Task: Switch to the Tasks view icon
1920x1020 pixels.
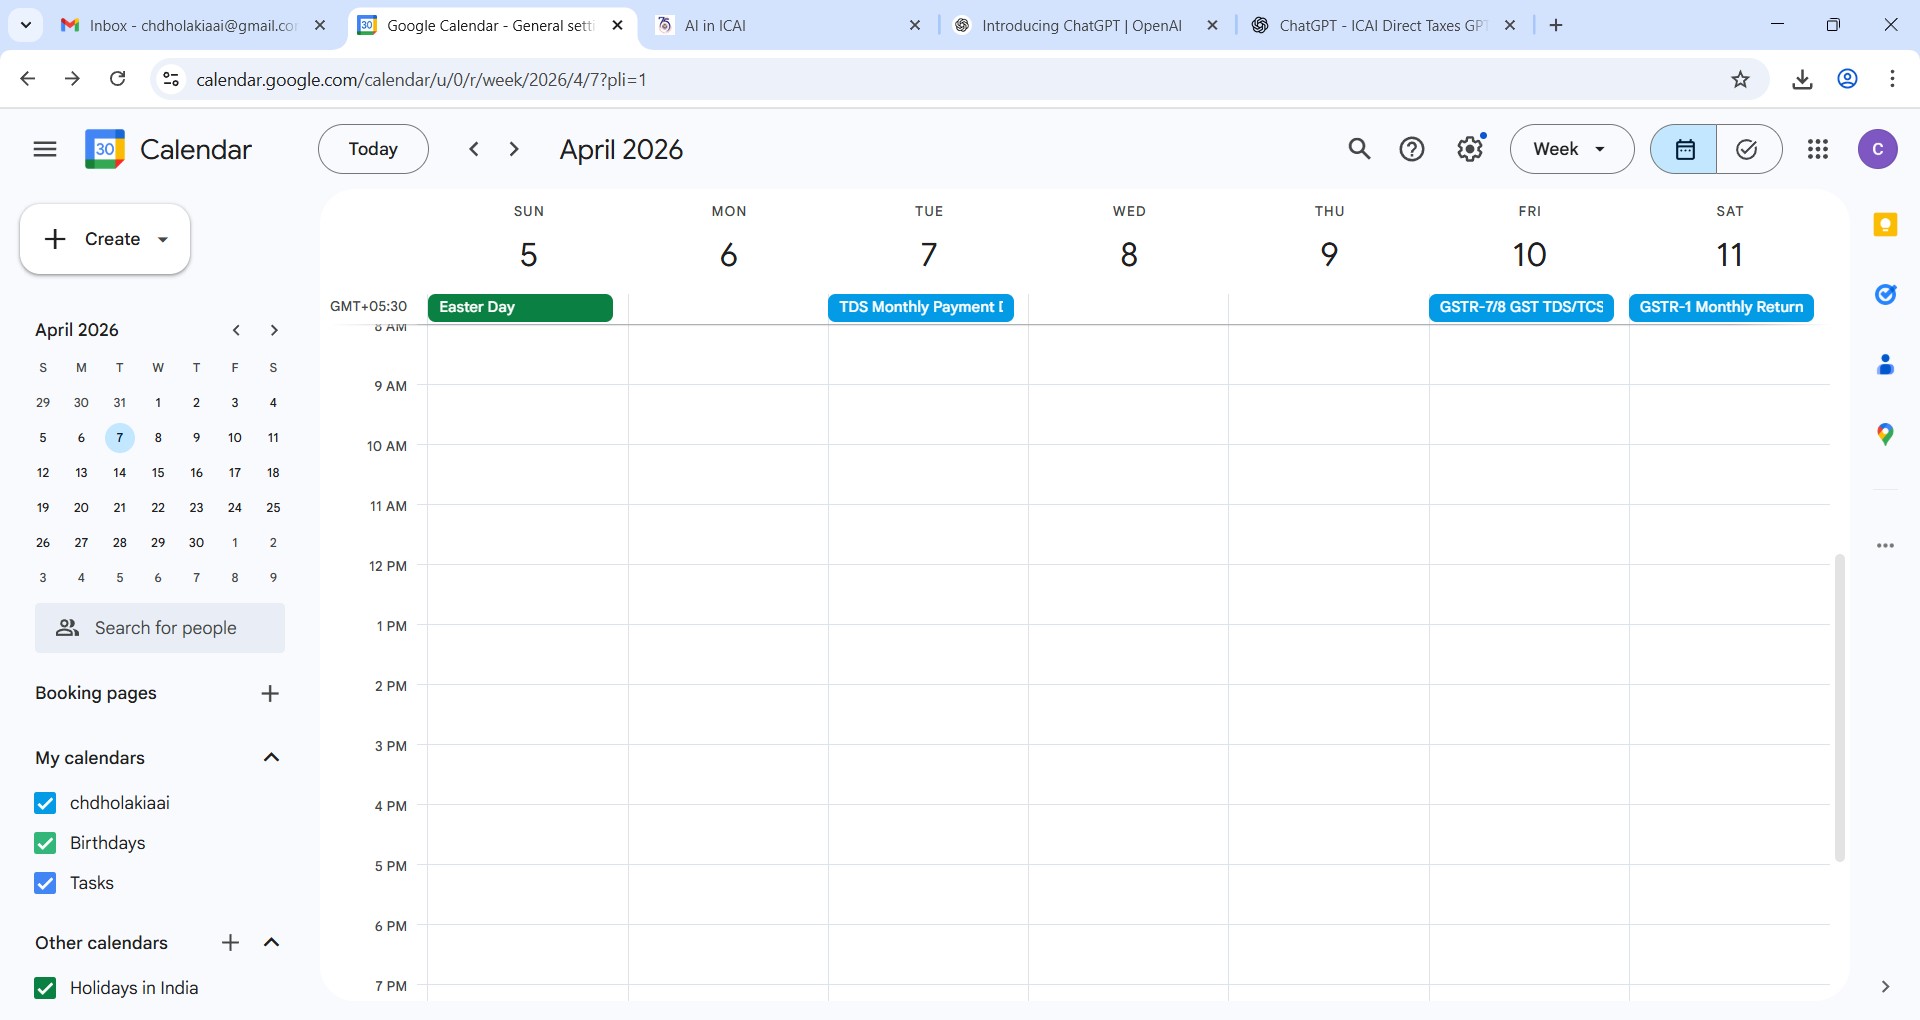Action: 1747,149
